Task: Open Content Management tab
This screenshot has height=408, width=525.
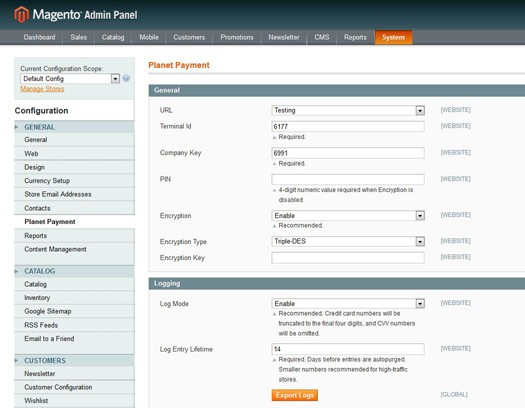Action: (x=74, y=249)
